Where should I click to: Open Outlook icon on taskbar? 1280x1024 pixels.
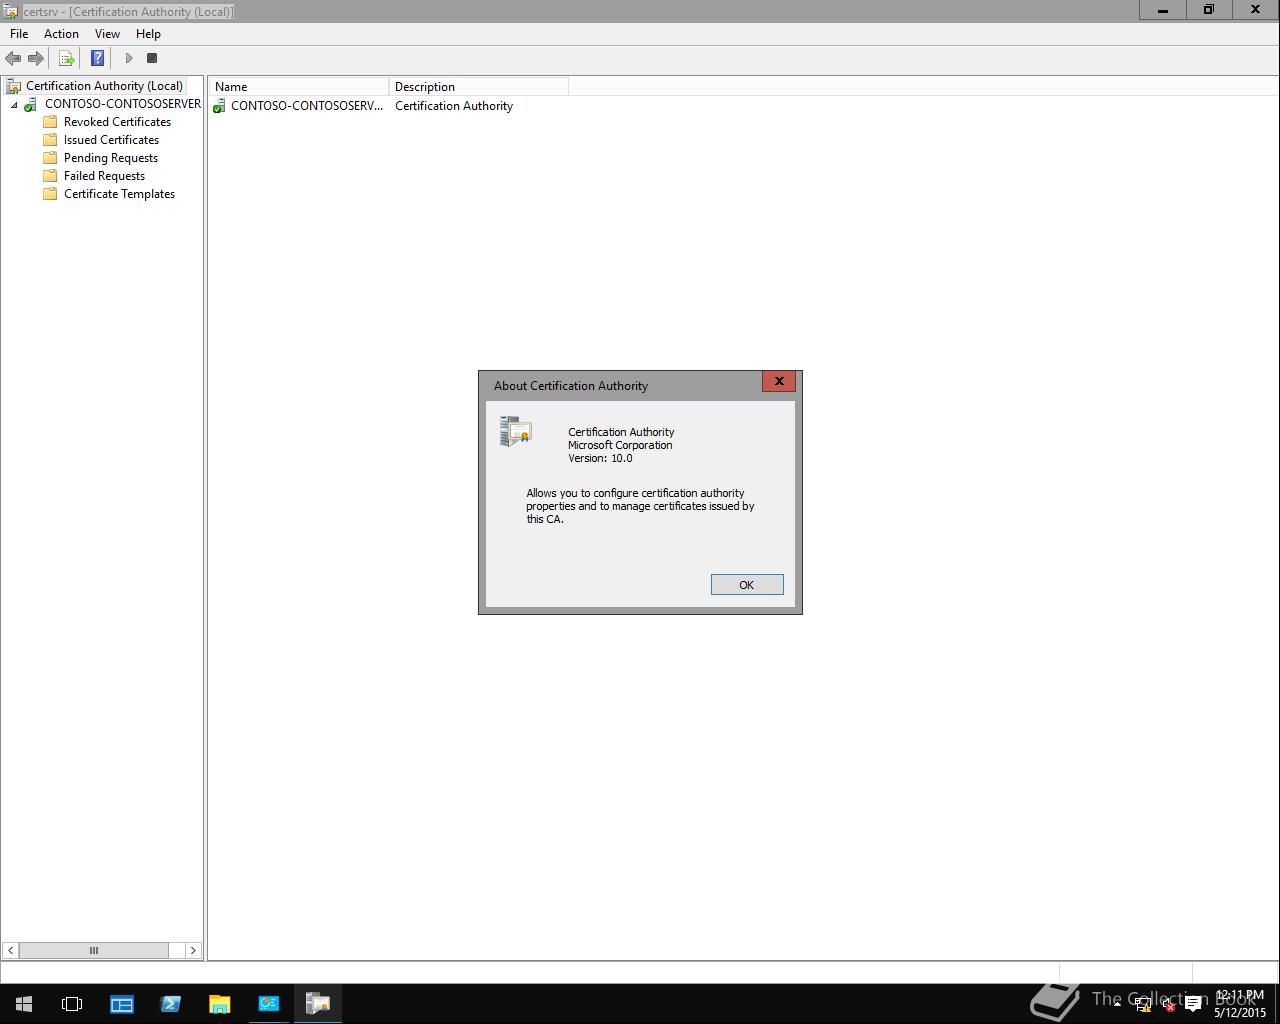(268, 1004)
